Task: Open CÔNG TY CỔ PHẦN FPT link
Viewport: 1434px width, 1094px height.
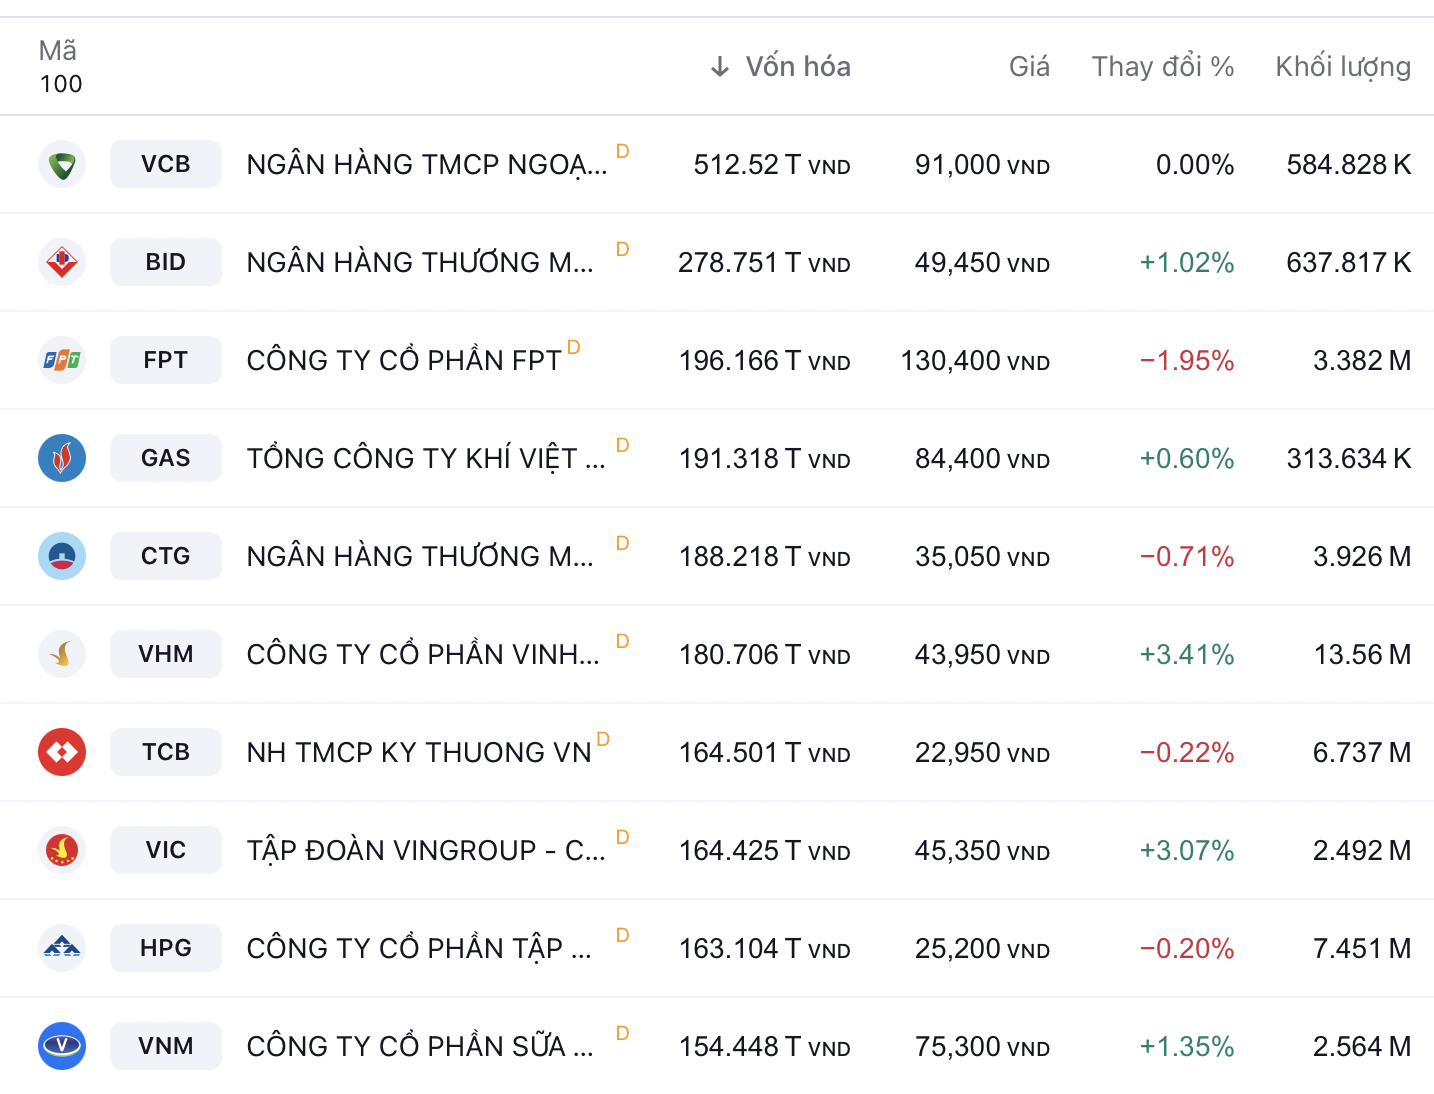Action: click(x=404, y=360)
